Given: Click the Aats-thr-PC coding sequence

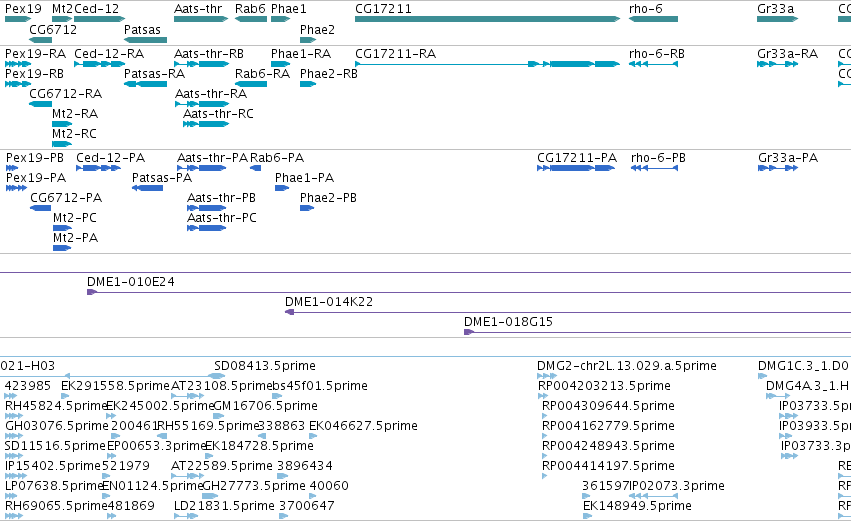Looking at the screenshot, I should click(x=207, y=228).
